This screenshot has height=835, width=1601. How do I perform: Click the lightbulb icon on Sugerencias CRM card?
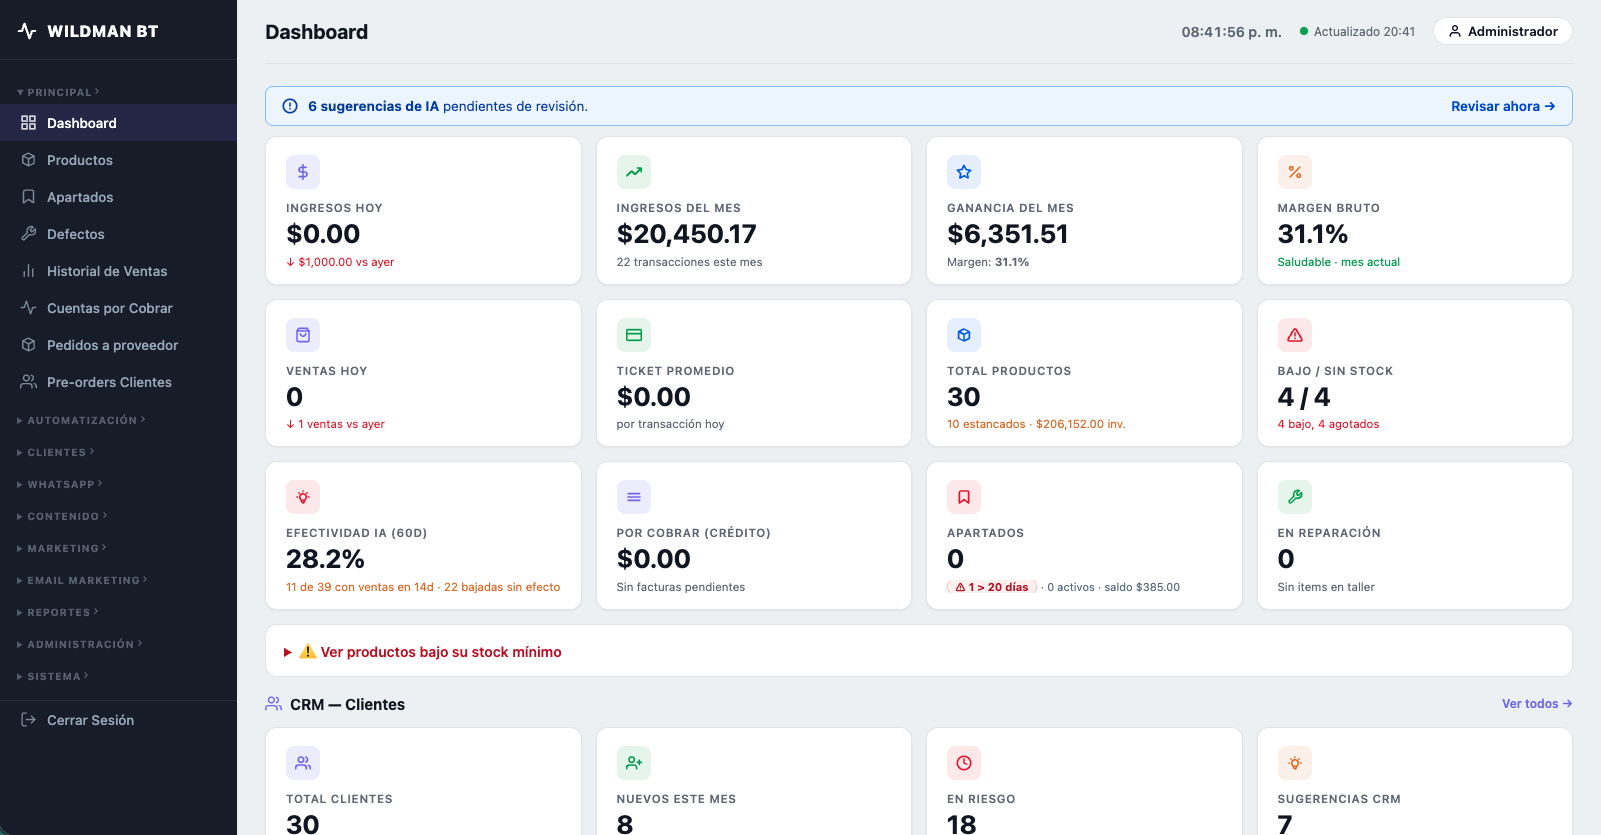coord(1295,763)
